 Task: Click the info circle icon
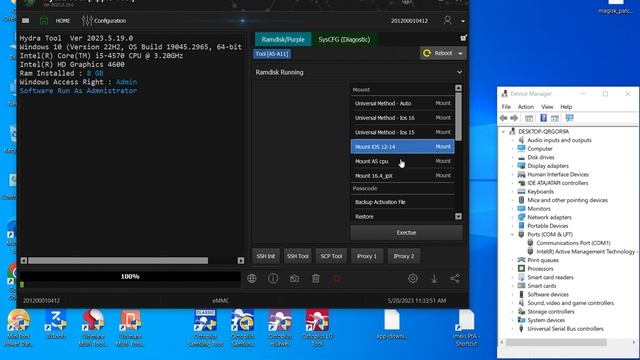click(273, 278)
